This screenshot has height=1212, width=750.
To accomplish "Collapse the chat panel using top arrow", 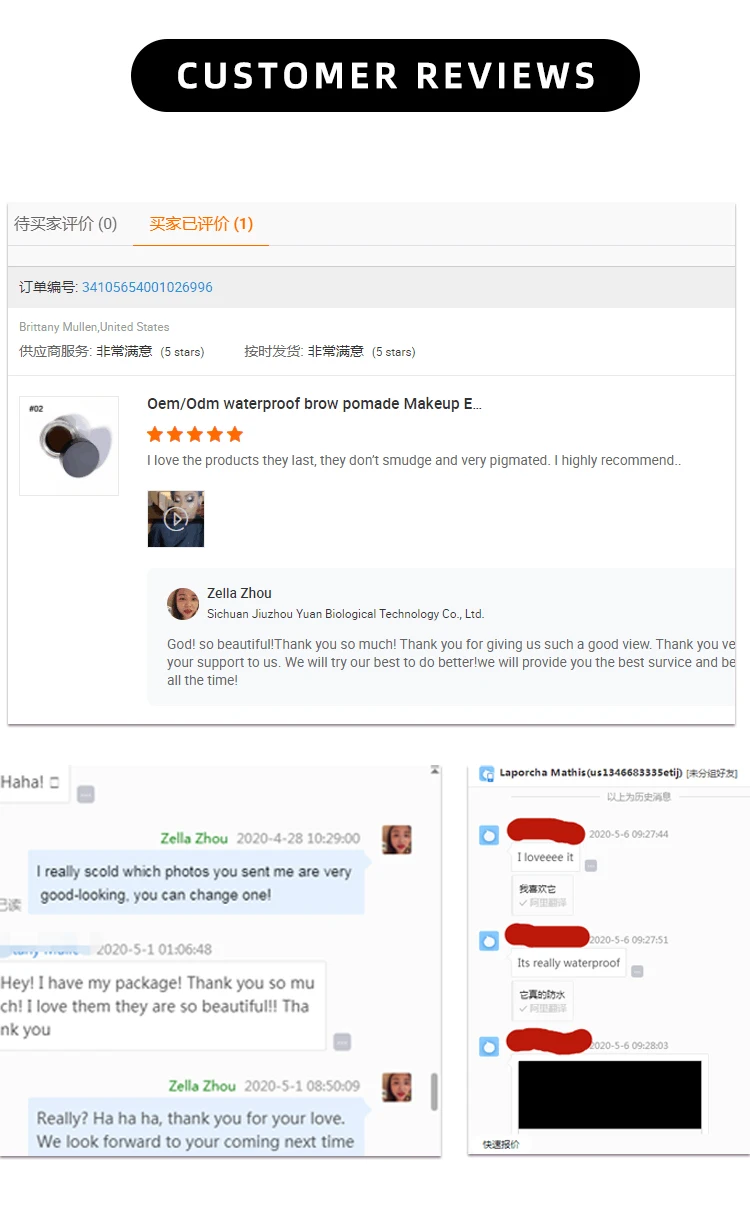I will [435, 770].
